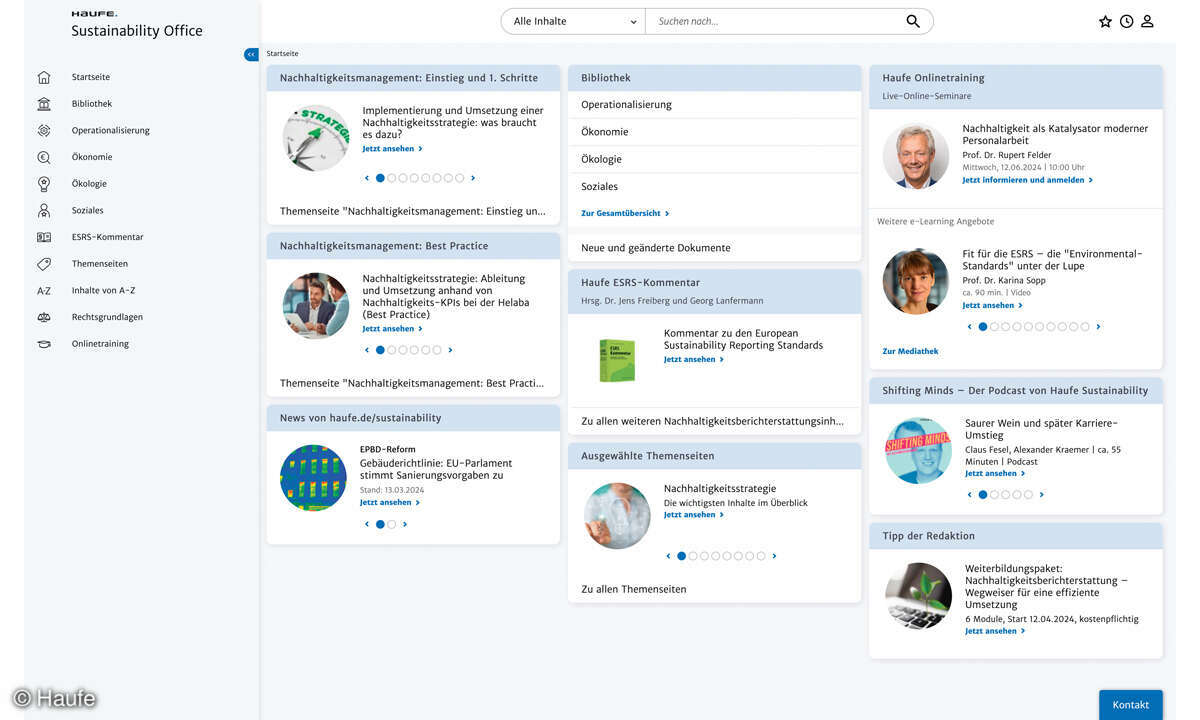Click the Themenseiten tag icon
This screenshot has width=1200, height=720.
43,264
